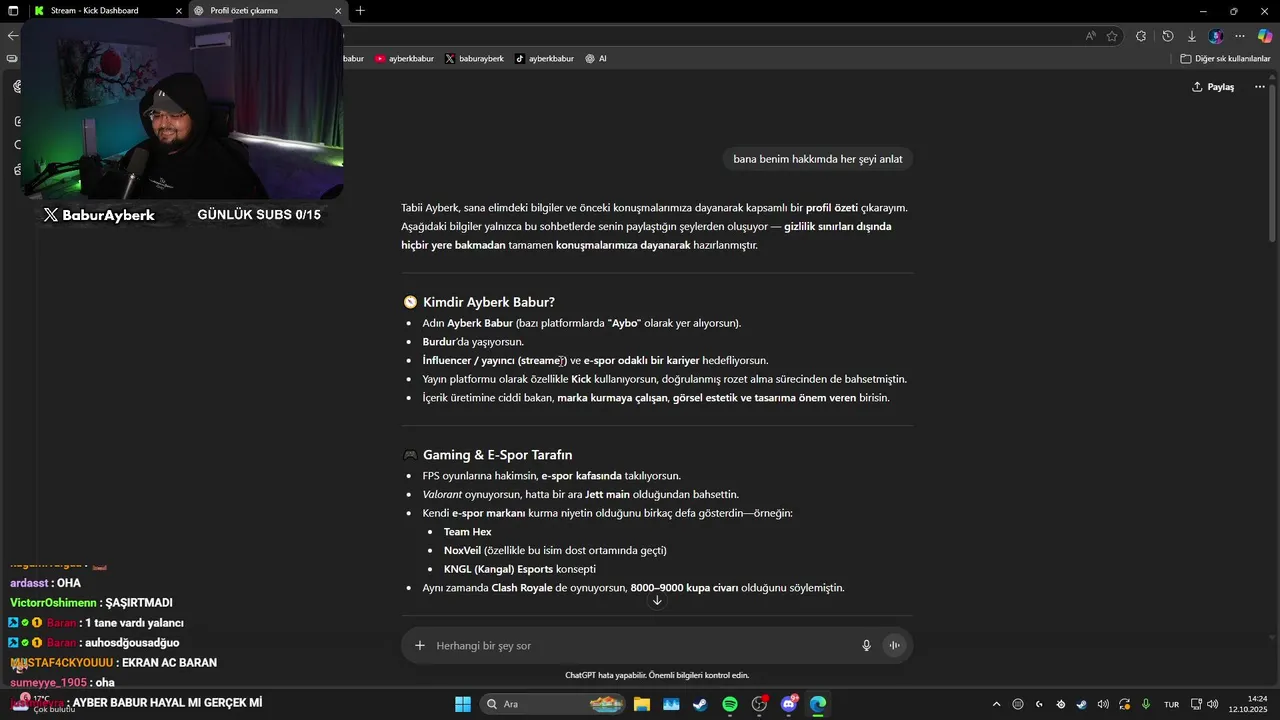The height and width of the screenshot is (720, 1280).
Task: Expand the system tray hidden icons chevron
Action: (998, 704)
